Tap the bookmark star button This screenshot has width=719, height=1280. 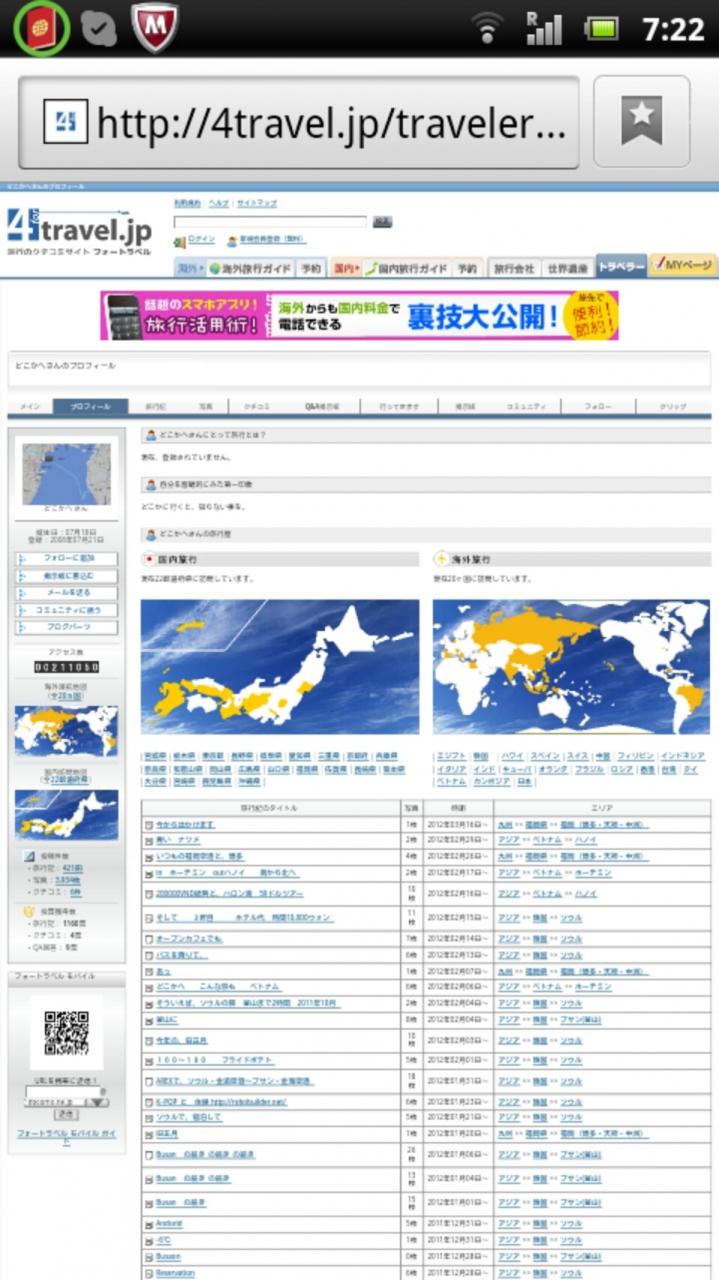pyautogui.click(x=641, y=122)
